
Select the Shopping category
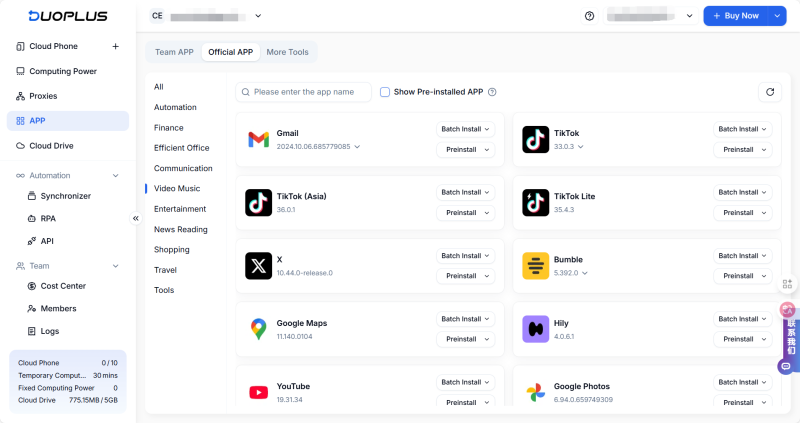click(x=172, y=250)
